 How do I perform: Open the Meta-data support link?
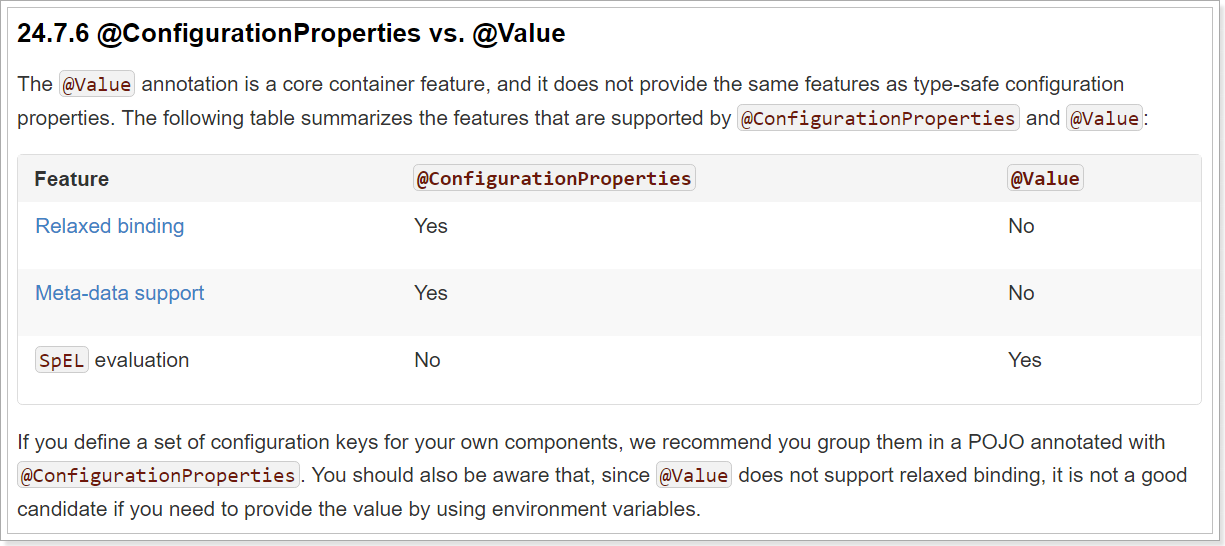120,293
